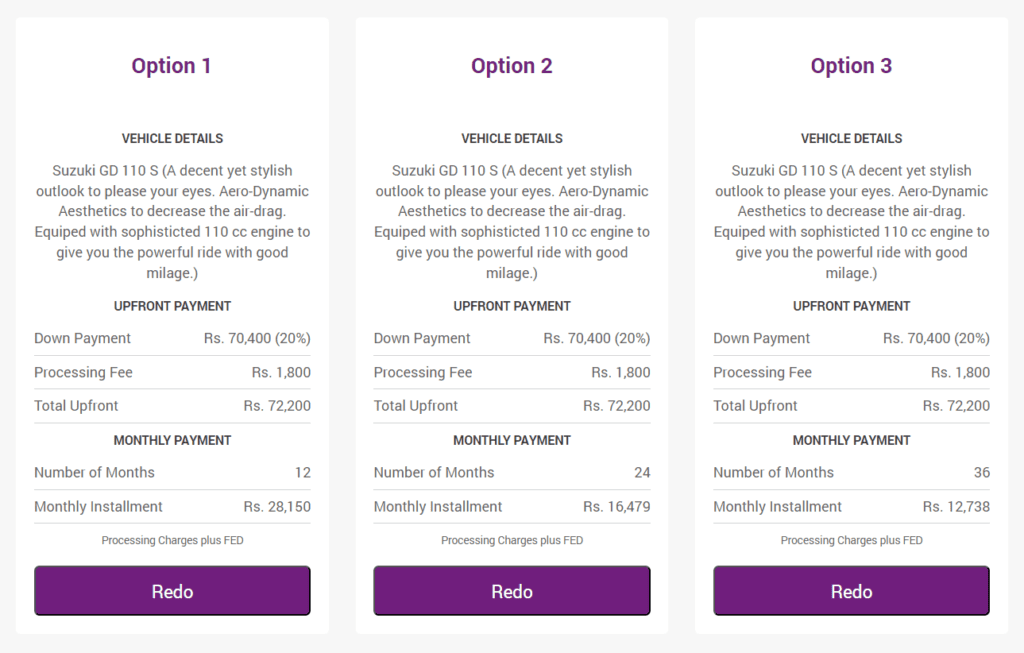
Task: Click the Redo button under Option 3
Action: [x=852, y=591]
